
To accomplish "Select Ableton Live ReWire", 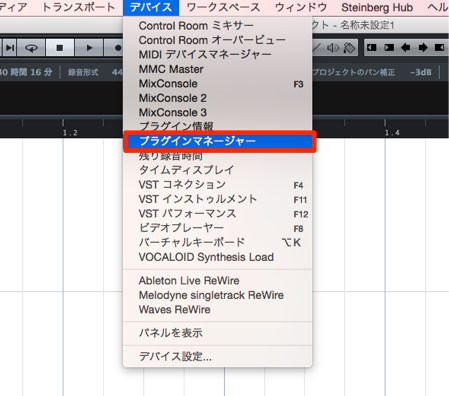I will [218, 281].
